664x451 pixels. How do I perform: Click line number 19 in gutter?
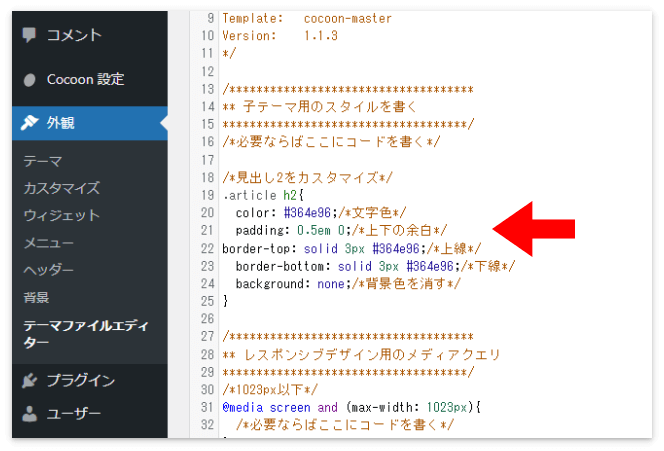[x=208, y=195]
